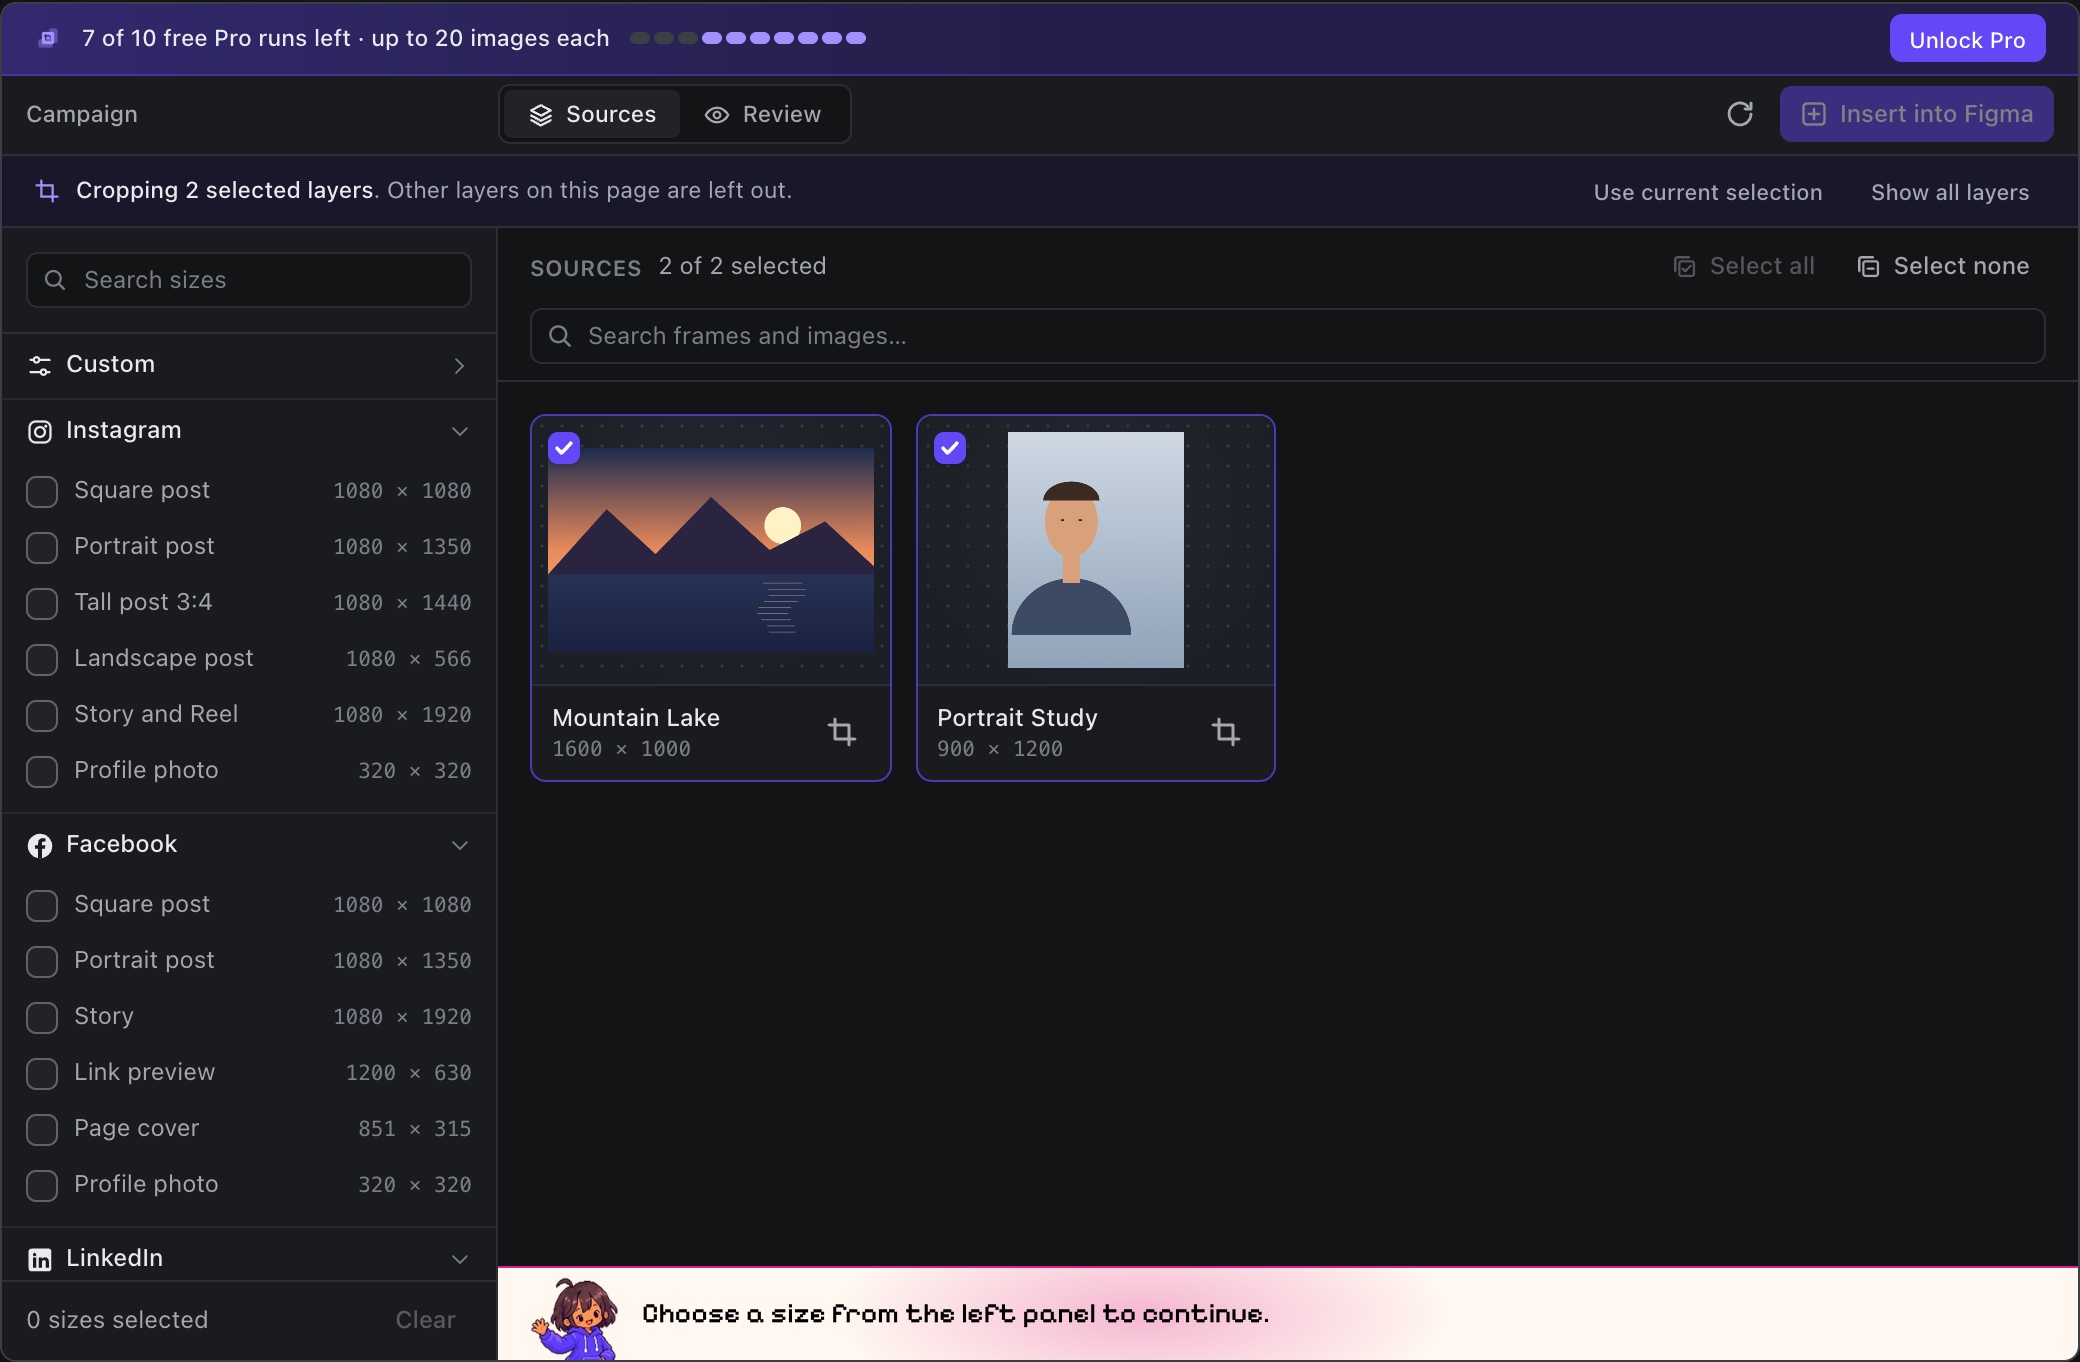
Task: Click the refresh icon next to Insert into Figma
Action: 1740,114
